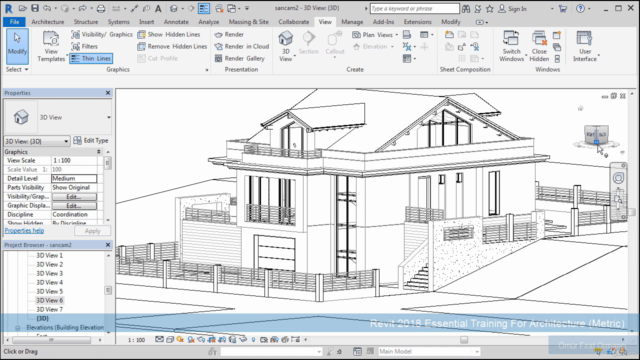640x360 pixels.
Task: Open View Templates tool
Action: 51,46
